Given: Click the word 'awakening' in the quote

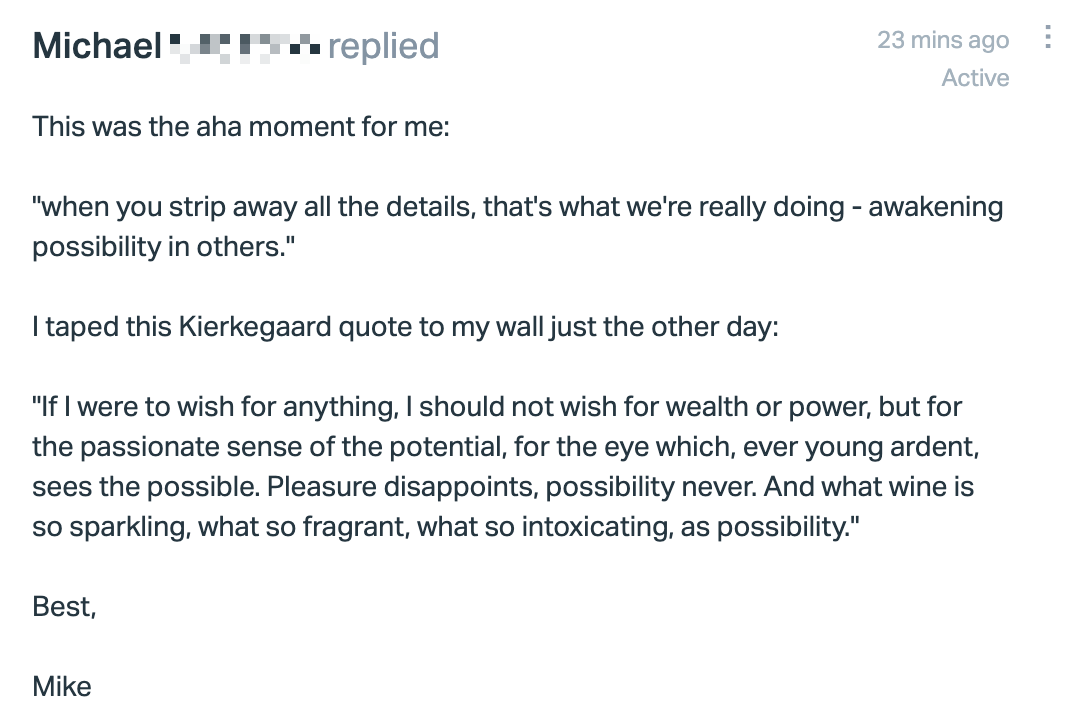Looking at the screenshot, I should tap(935, 207).
